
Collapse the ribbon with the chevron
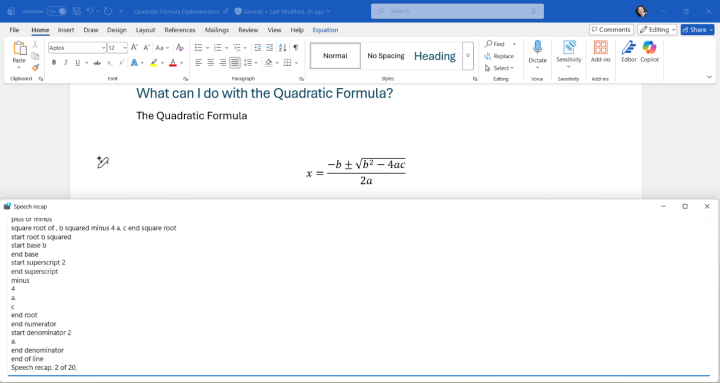(x=709, y=77)
